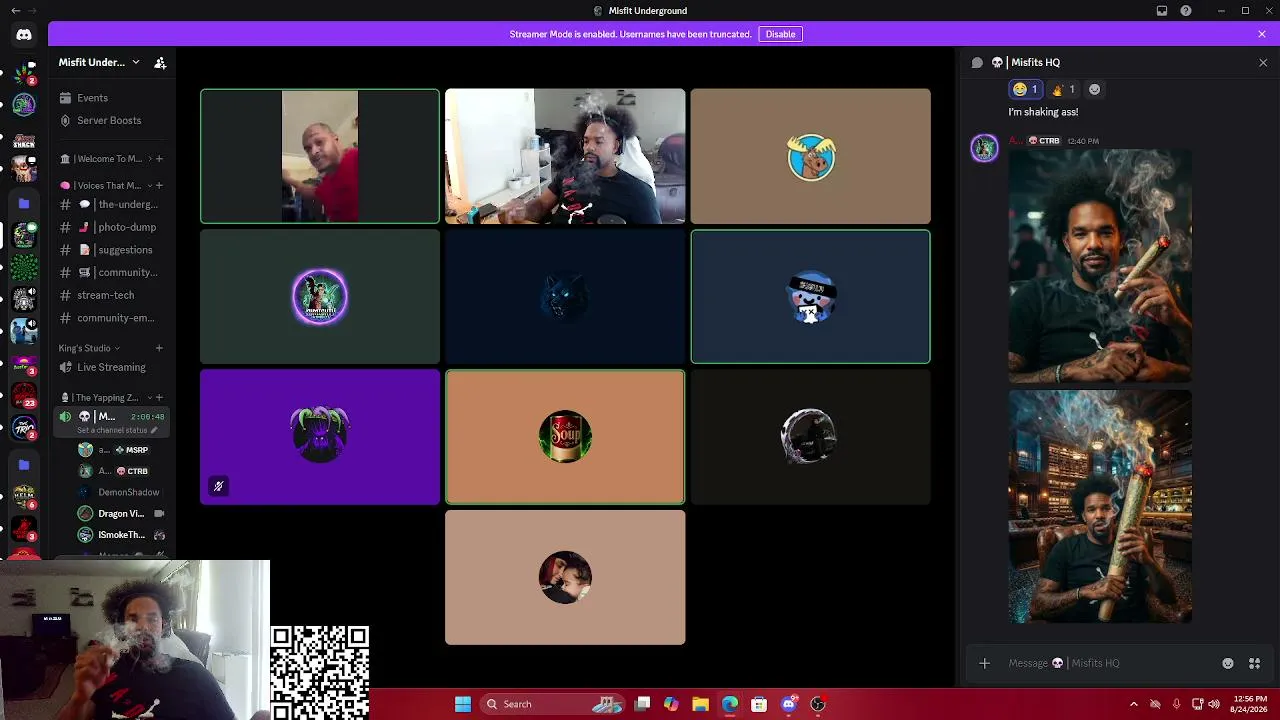Open the top cigar portrait image in chat

(1100, 266)
